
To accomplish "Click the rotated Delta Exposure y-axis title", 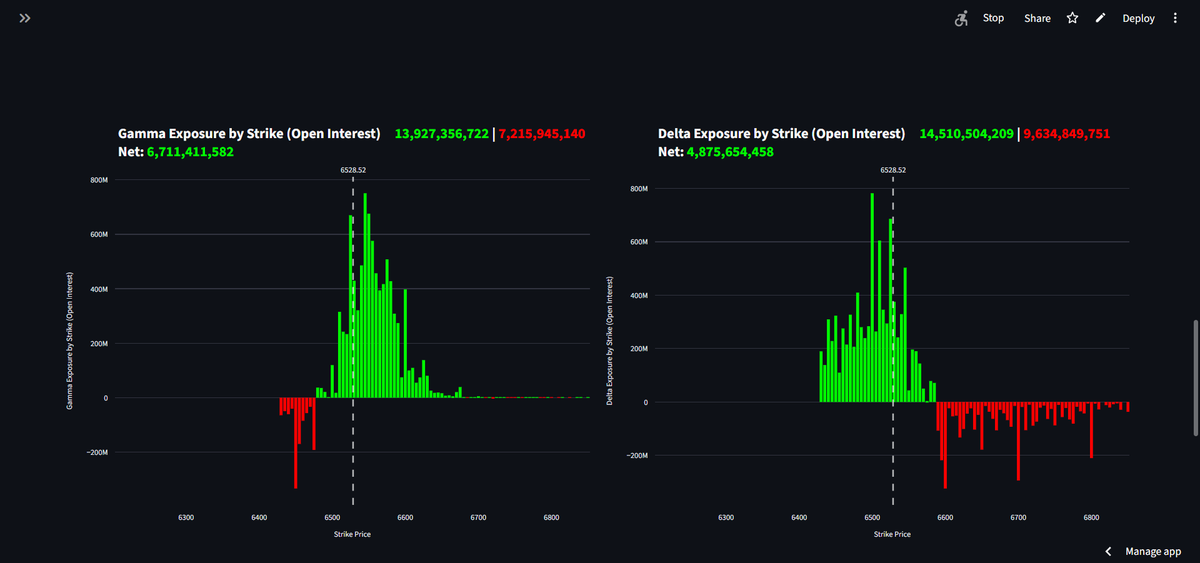I will tap(610, 340).
